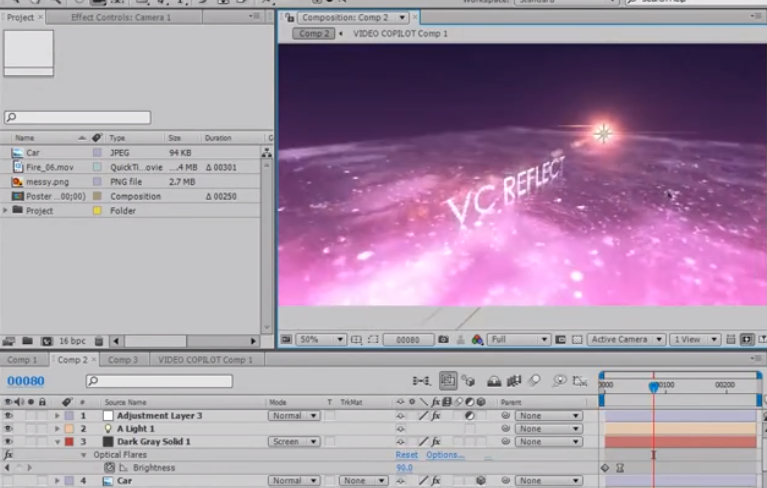Click the Comp 2 breadcrumb button in viewer
This screenshot has width=767, height=488.
coord(314,34)
